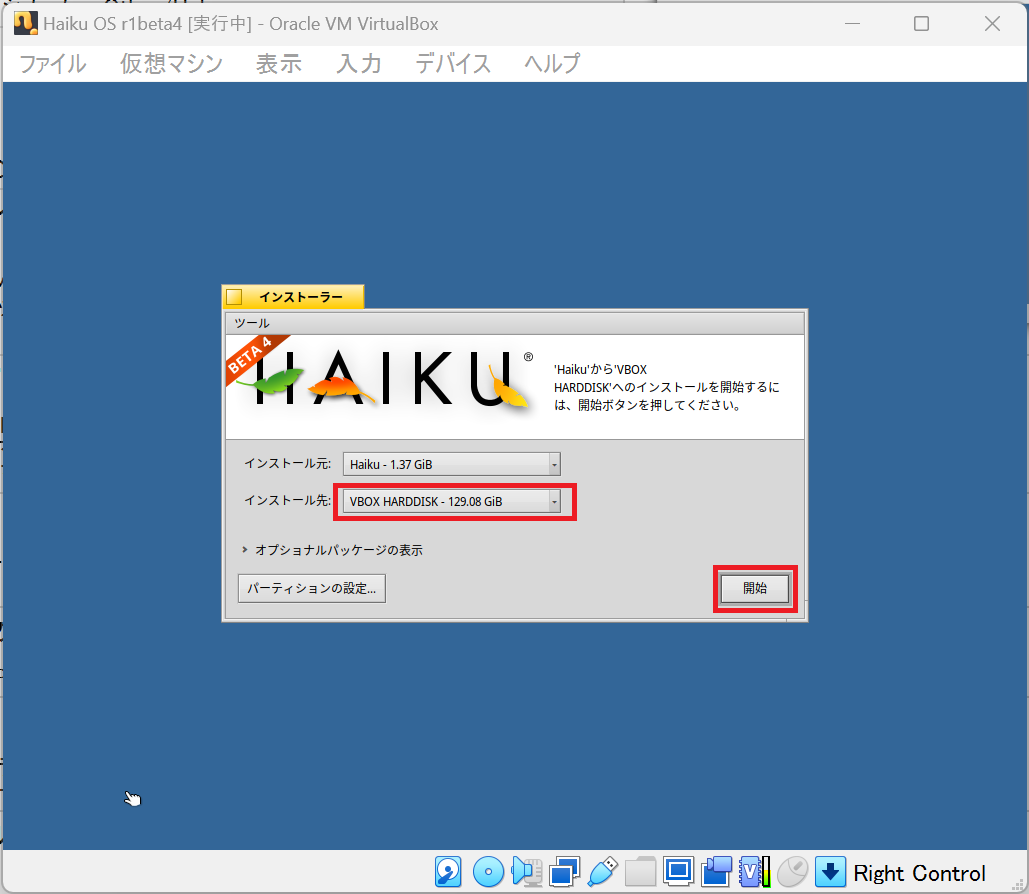This screenshot has width=1029, height=894.
Task: Maximize the VirtualBox window
Action: click(921, 24)
